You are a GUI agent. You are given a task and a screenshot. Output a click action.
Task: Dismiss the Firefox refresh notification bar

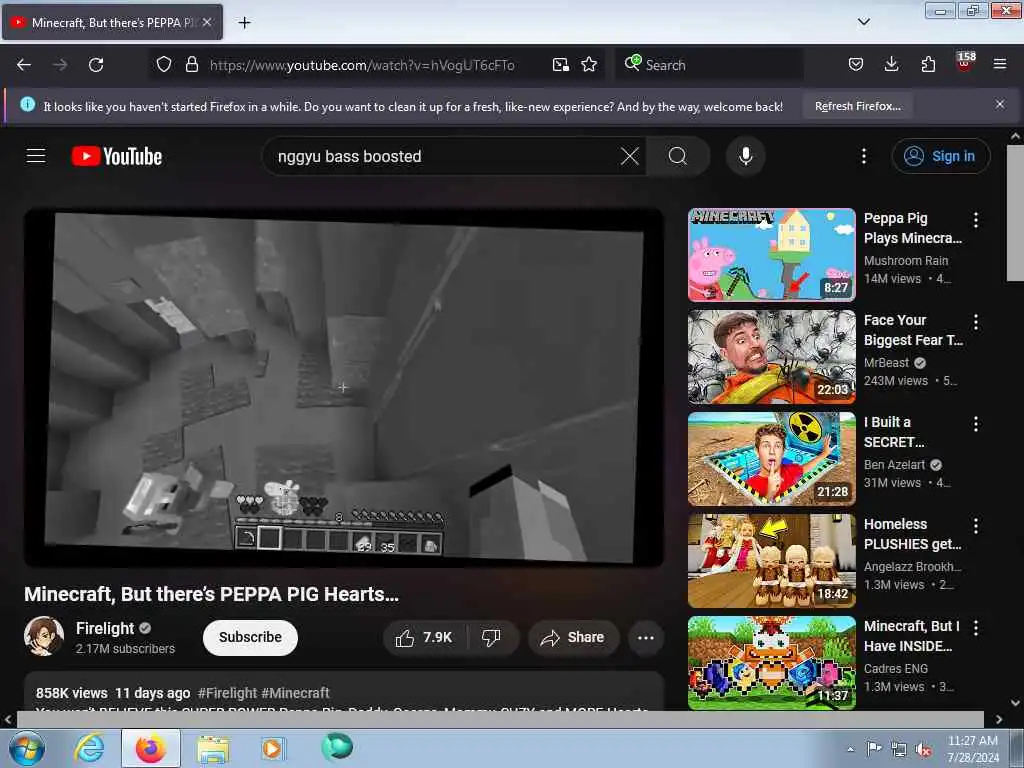tap(1000, 104)
